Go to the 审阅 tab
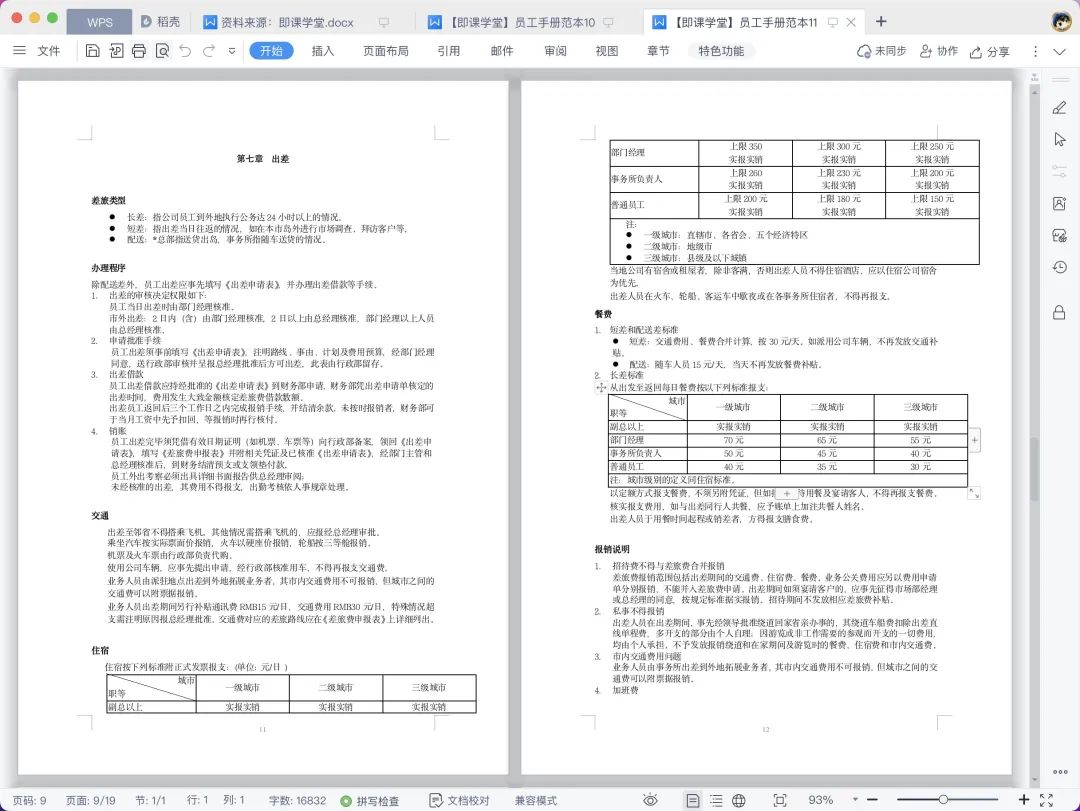Viewport: 1080px width, 811px height. [x=555, y=51]
